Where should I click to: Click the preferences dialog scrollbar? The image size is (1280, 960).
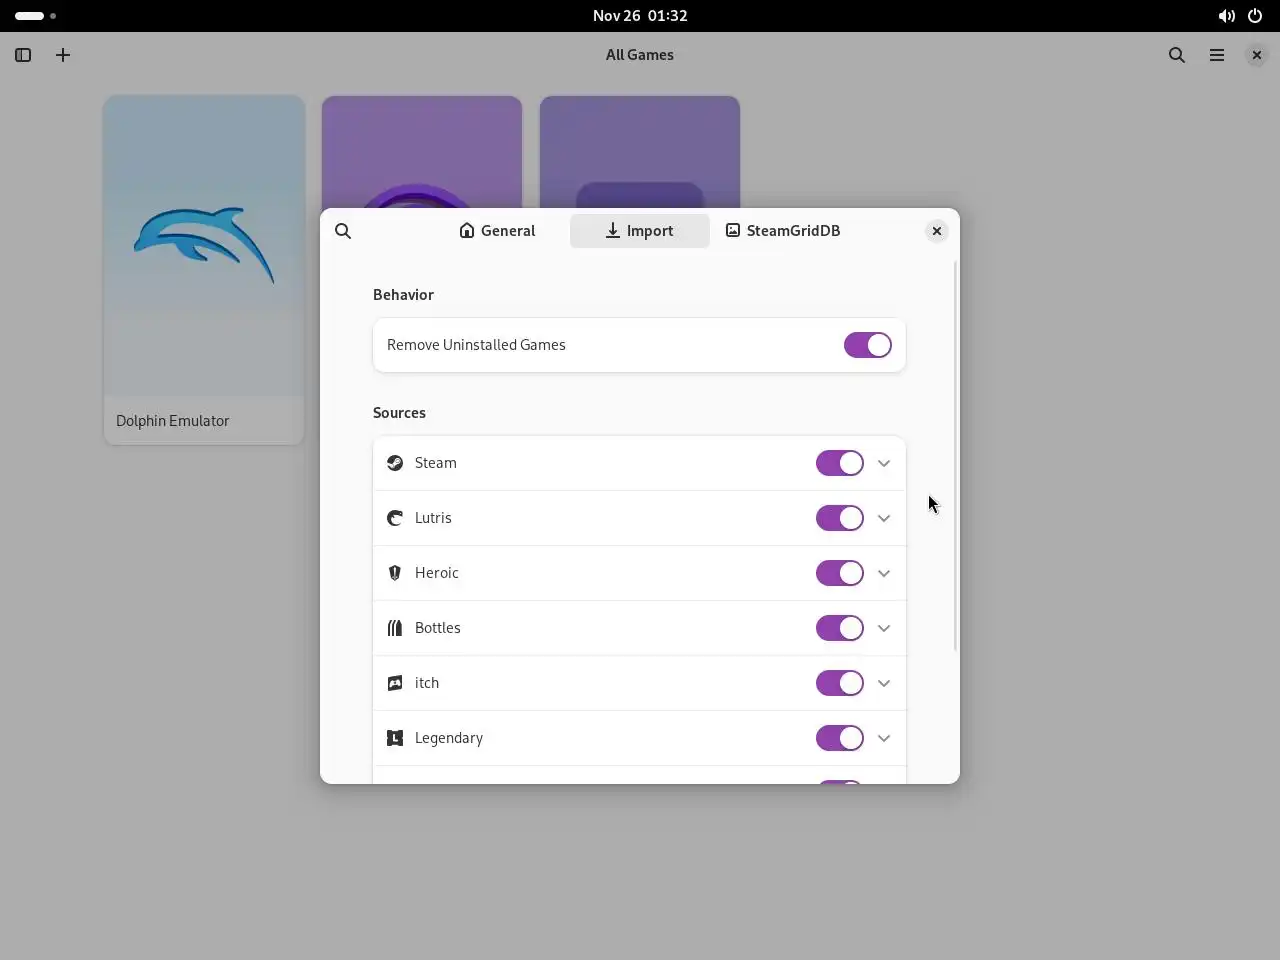click(x=955, y=455)
